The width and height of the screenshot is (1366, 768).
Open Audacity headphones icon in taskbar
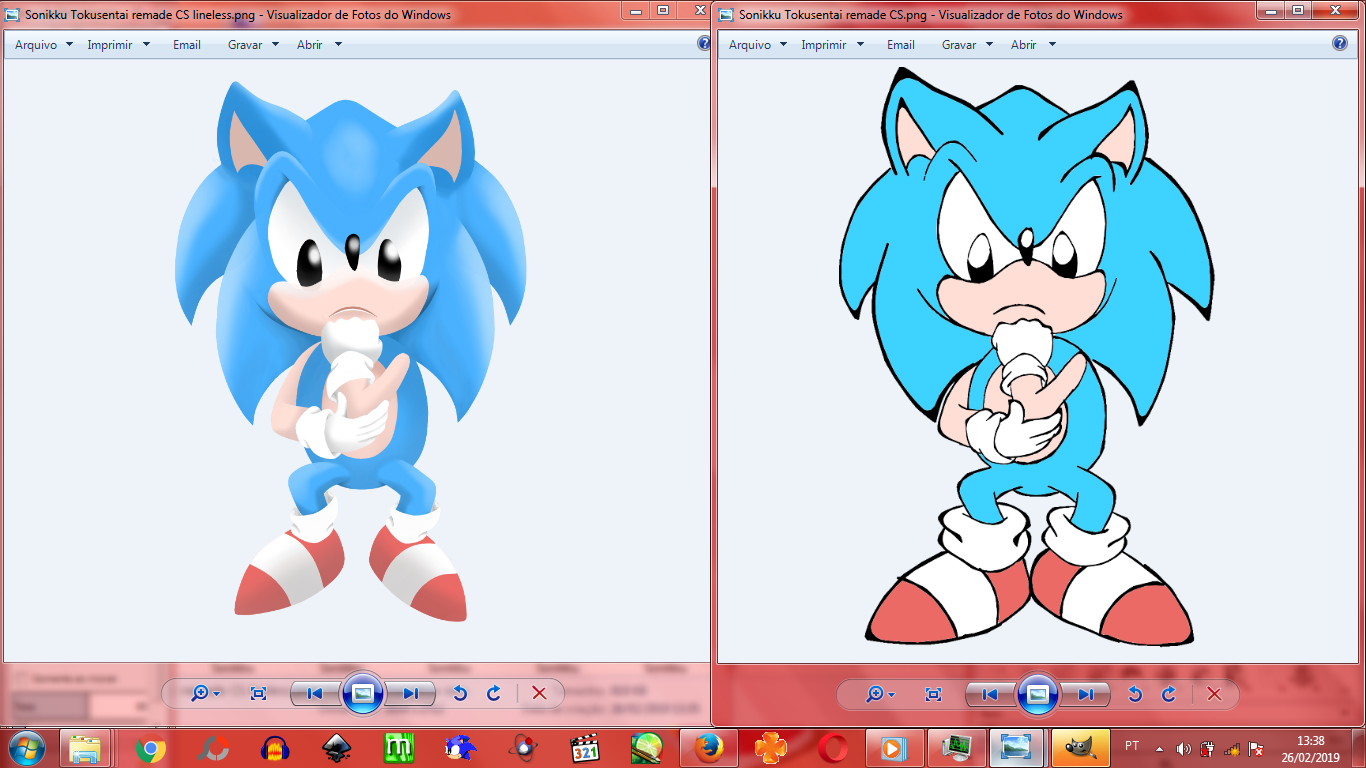(275, 748)
